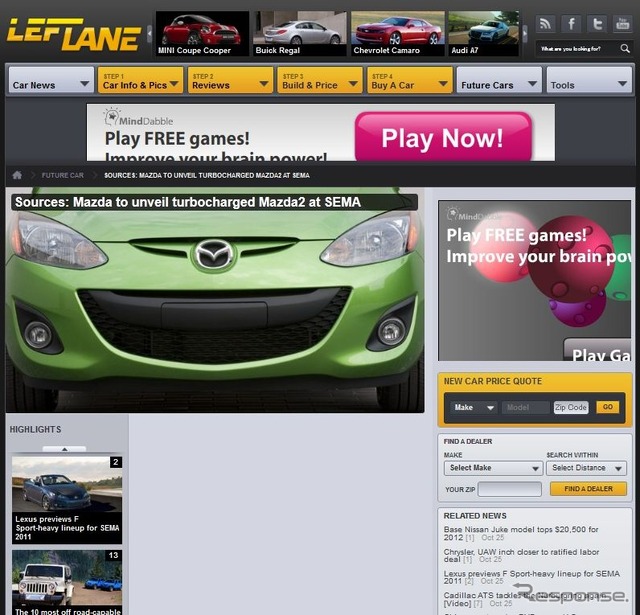Open the Audi A7 thumbnail

484,33
